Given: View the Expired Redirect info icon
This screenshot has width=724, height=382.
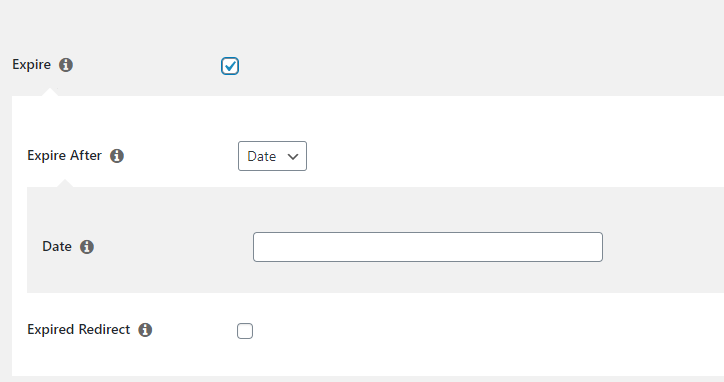Looking at the screenshot, I should click(x=145, y=330).
